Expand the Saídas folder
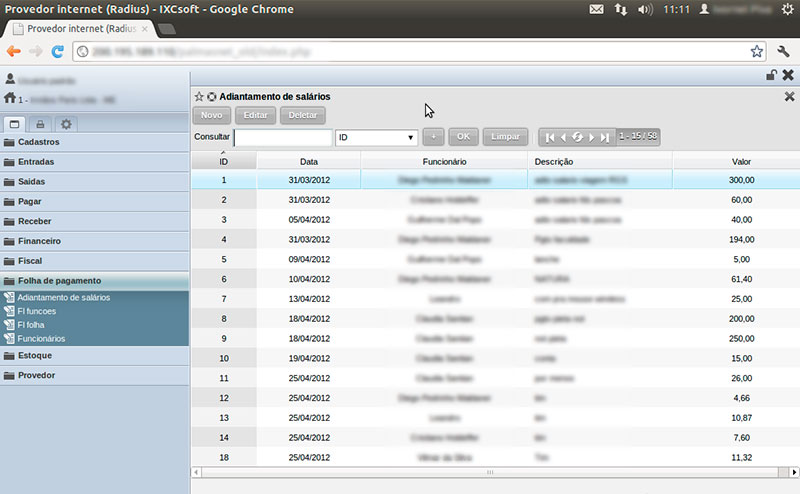This screenshot has width=800, height=494. point(94,182)
